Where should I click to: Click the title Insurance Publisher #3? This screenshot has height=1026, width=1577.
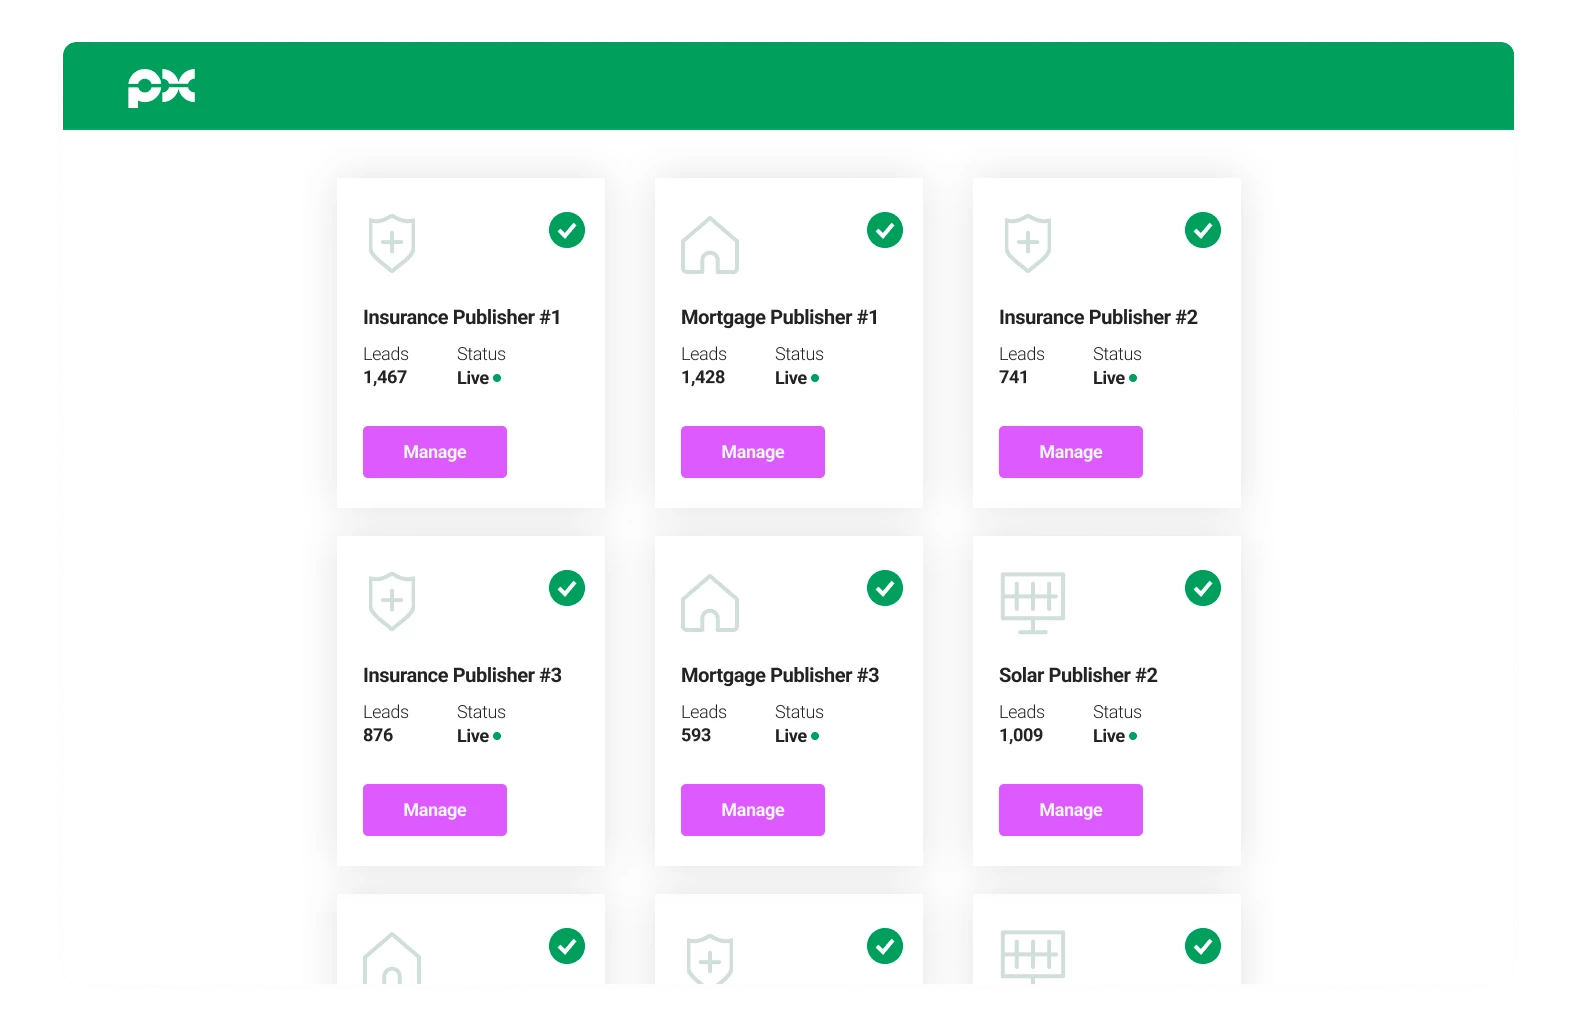[x=462, y=675]
